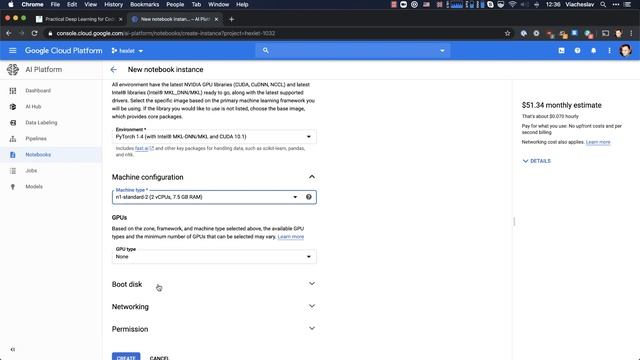The width and height of the screenshot is (640, 360).
Task: Select Notebooks in the sidebar
Action: (38, 155)
